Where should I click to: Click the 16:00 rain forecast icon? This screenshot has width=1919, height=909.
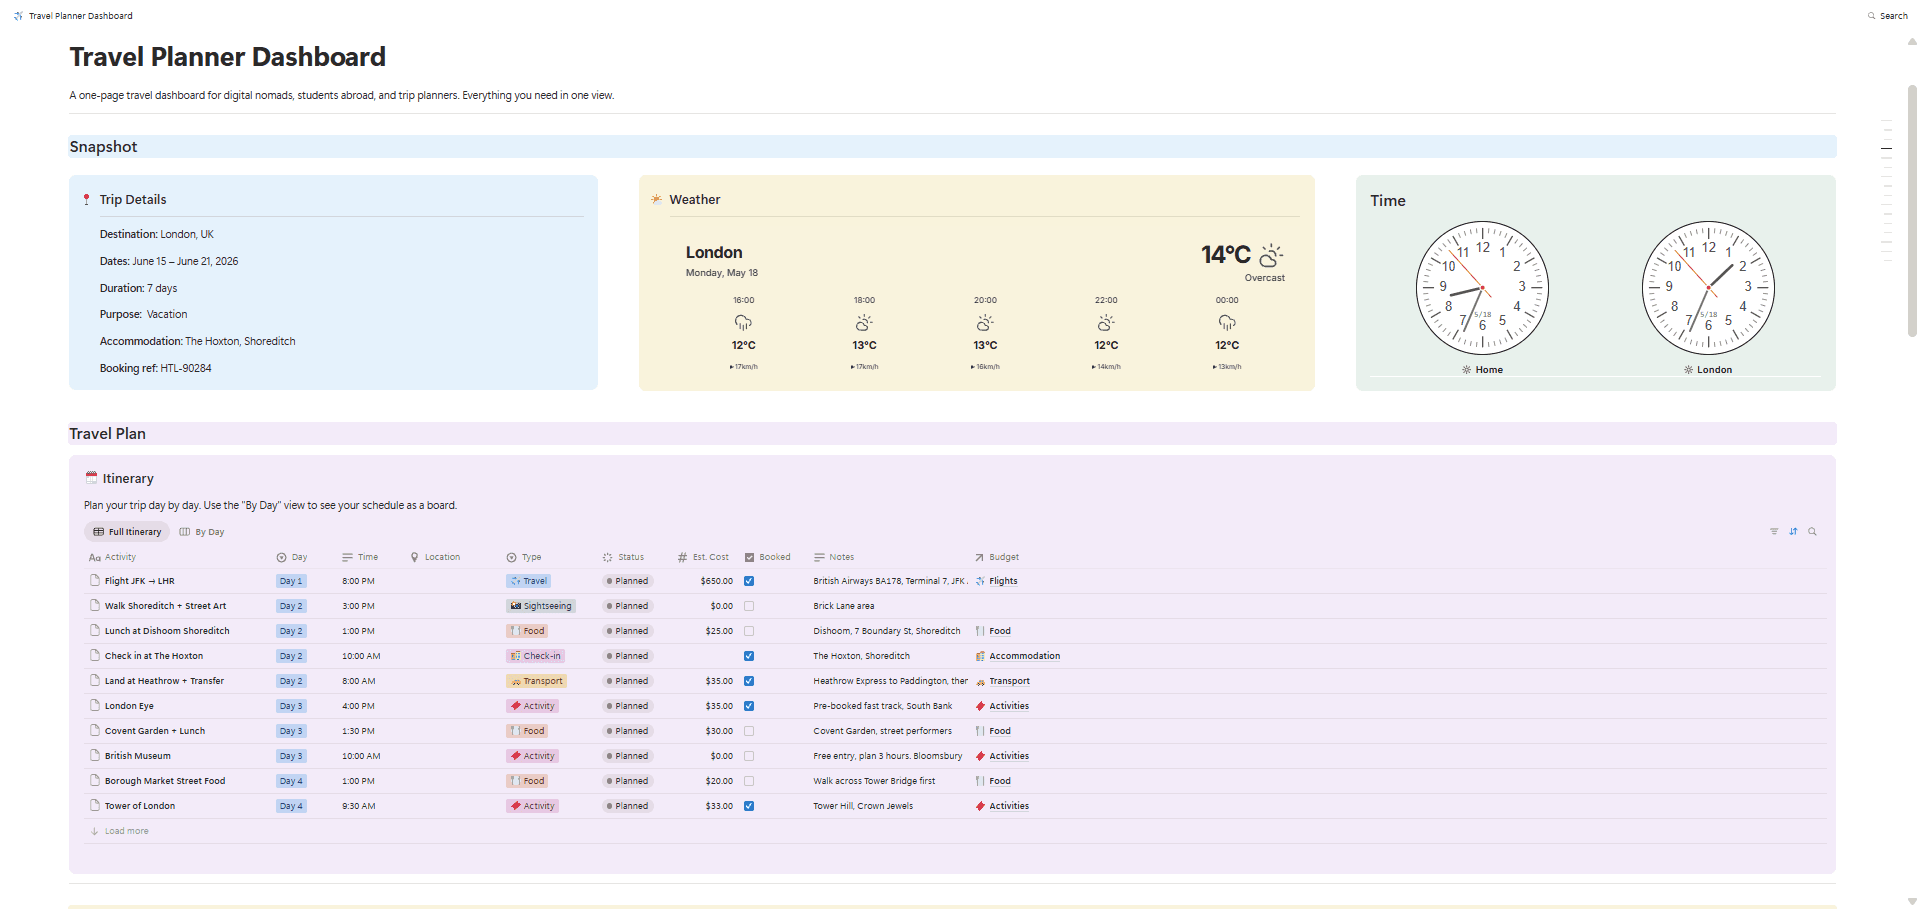click(743, 323)
